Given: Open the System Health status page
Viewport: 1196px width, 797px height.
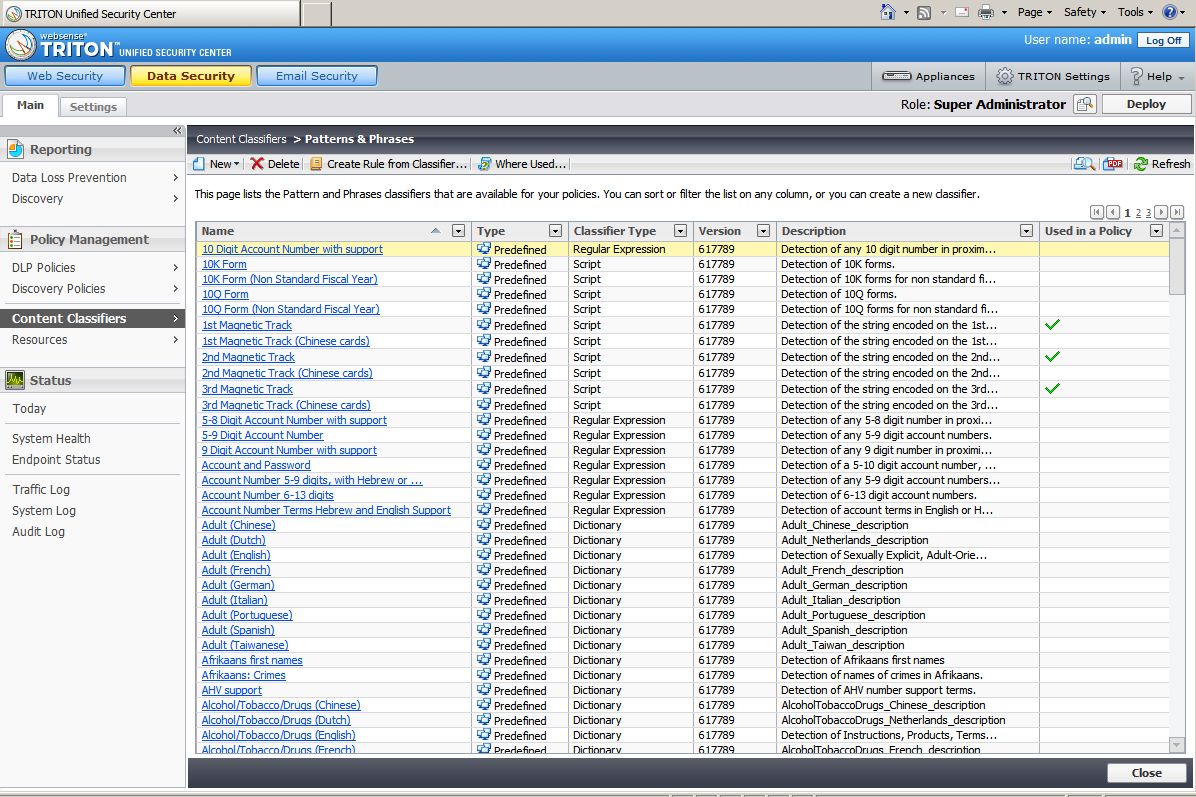Looking at the screenshot, I should click(51, 439).
